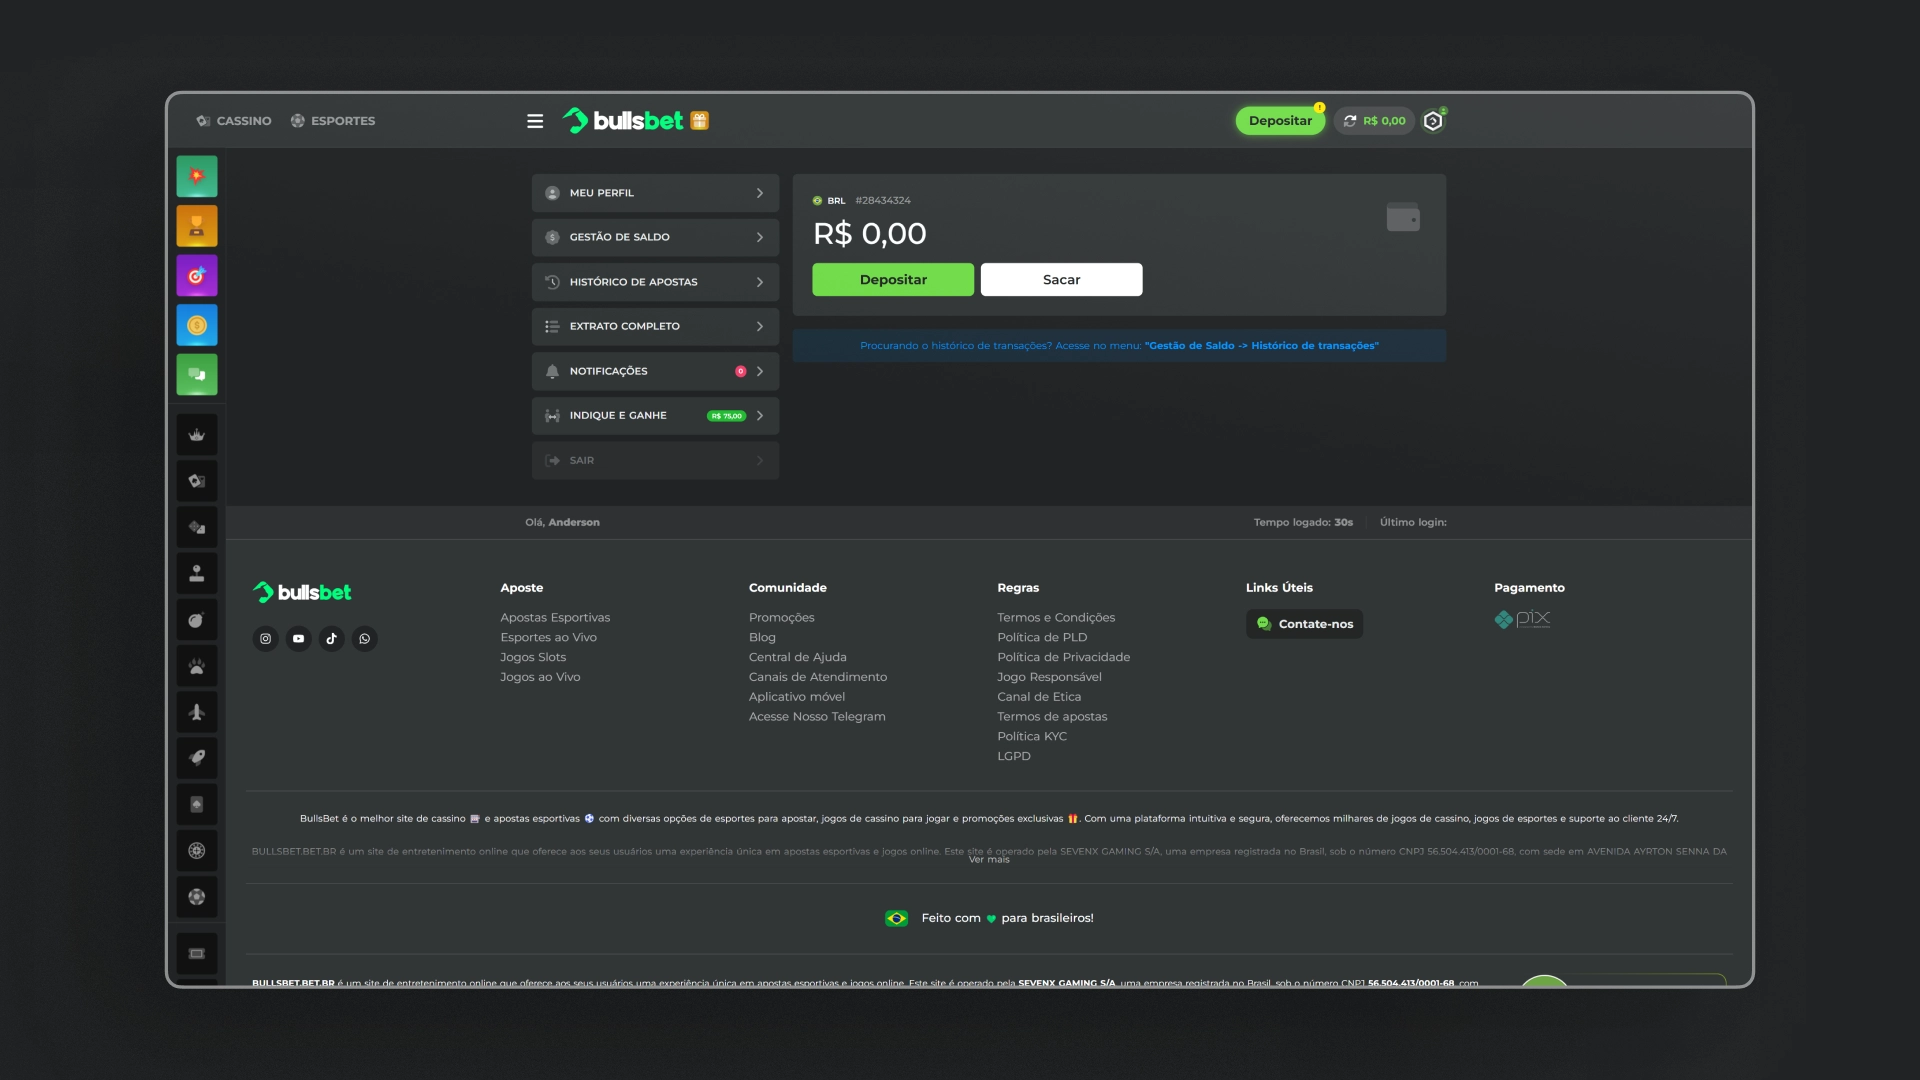The height and width of the screenshot is (1080, 1920).
Task: Open the Meu Perfil menu label
Action: 602,193
